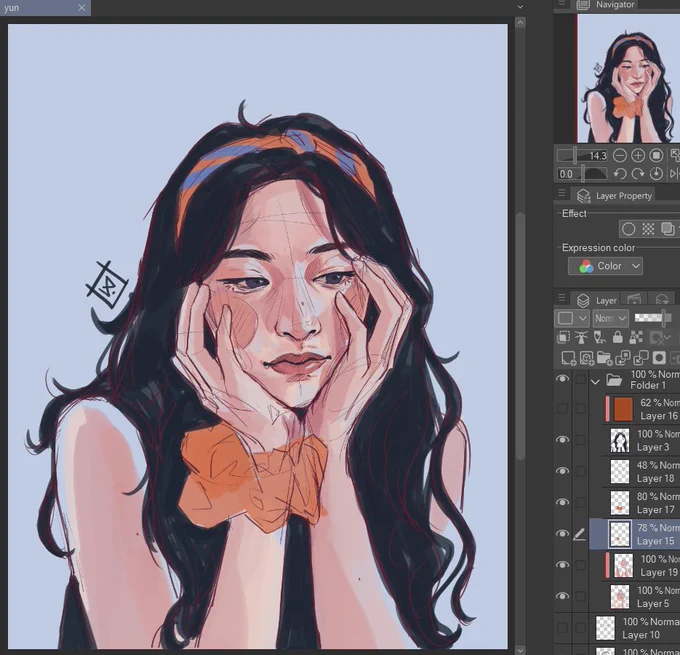
Task: Create a new raster layer
Action: coord(568,358)
